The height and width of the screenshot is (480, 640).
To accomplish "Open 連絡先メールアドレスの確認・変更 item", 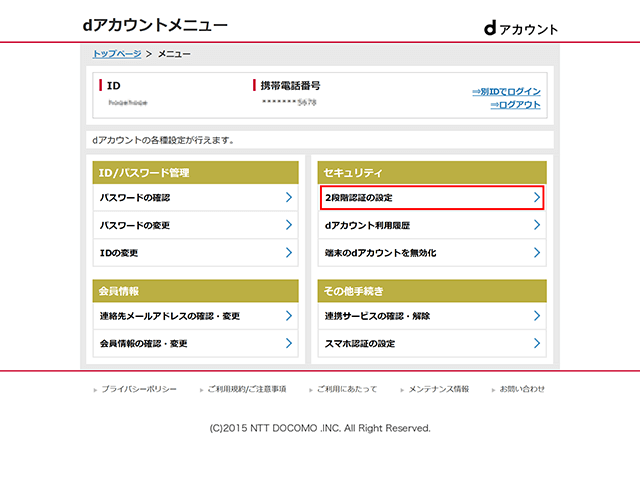I will (196, 316).
